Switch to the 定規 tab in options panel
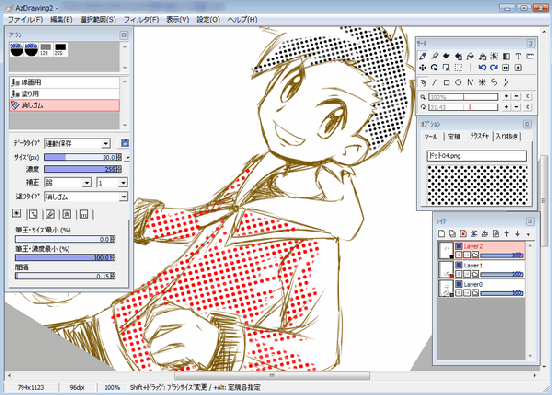Viewport: 552px width, 395px height. click(454, 137)
